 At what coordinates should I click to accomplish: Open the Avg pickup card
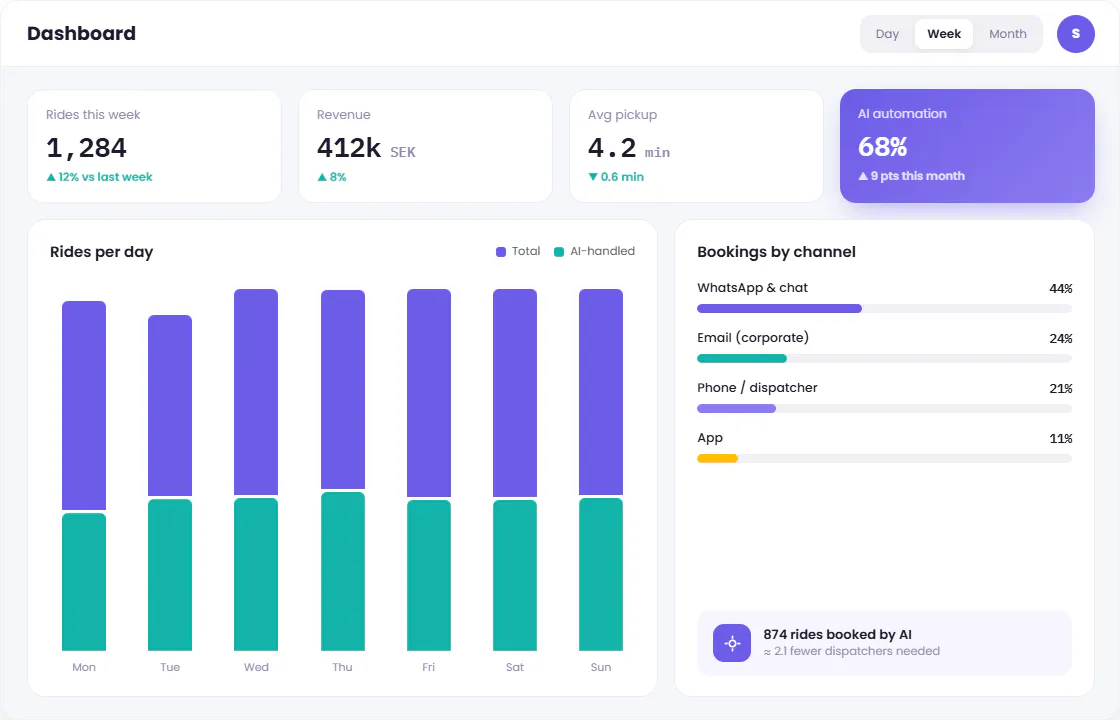point(696,146)
